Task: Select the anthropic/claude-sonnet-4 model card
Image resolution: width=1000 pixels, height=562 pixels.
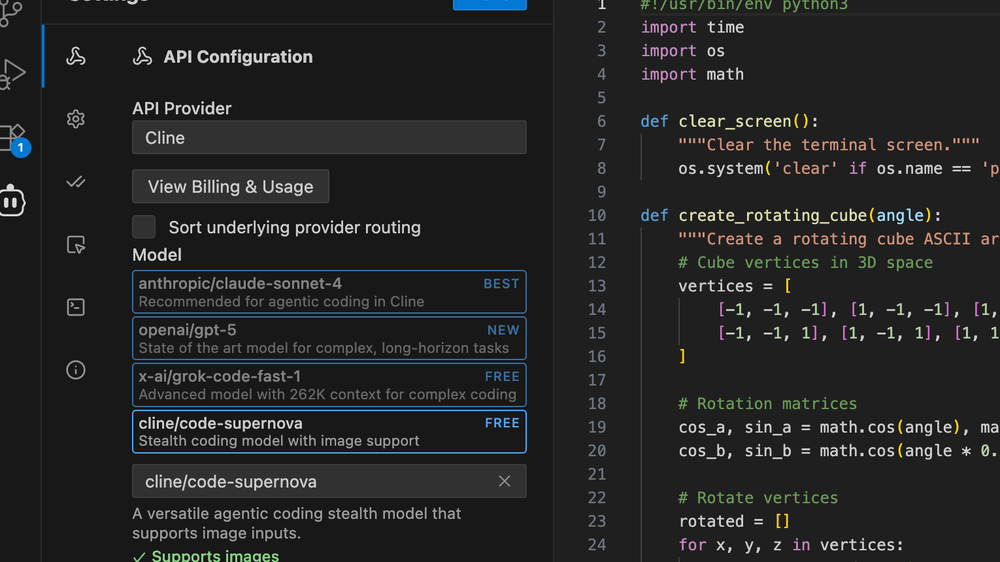Action: [329, 292]
